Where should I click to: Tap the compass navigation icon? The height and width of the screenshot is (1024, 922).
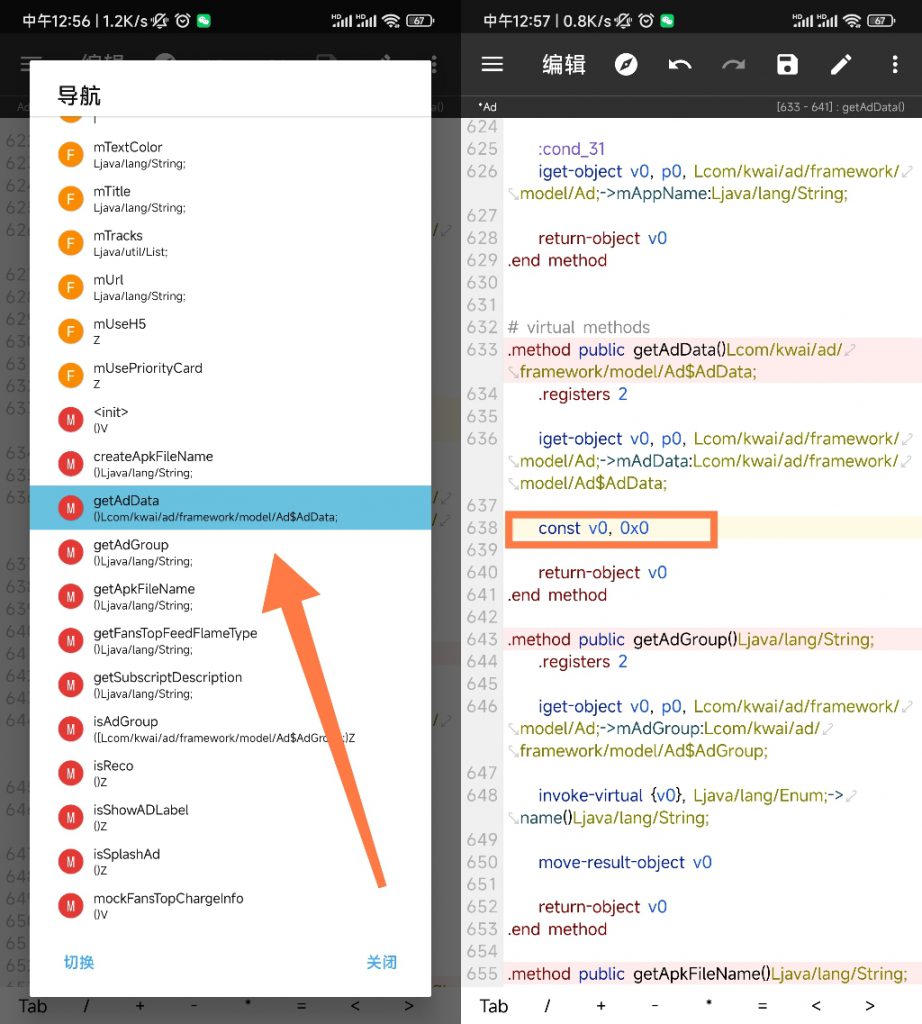(x=626, y=65)
